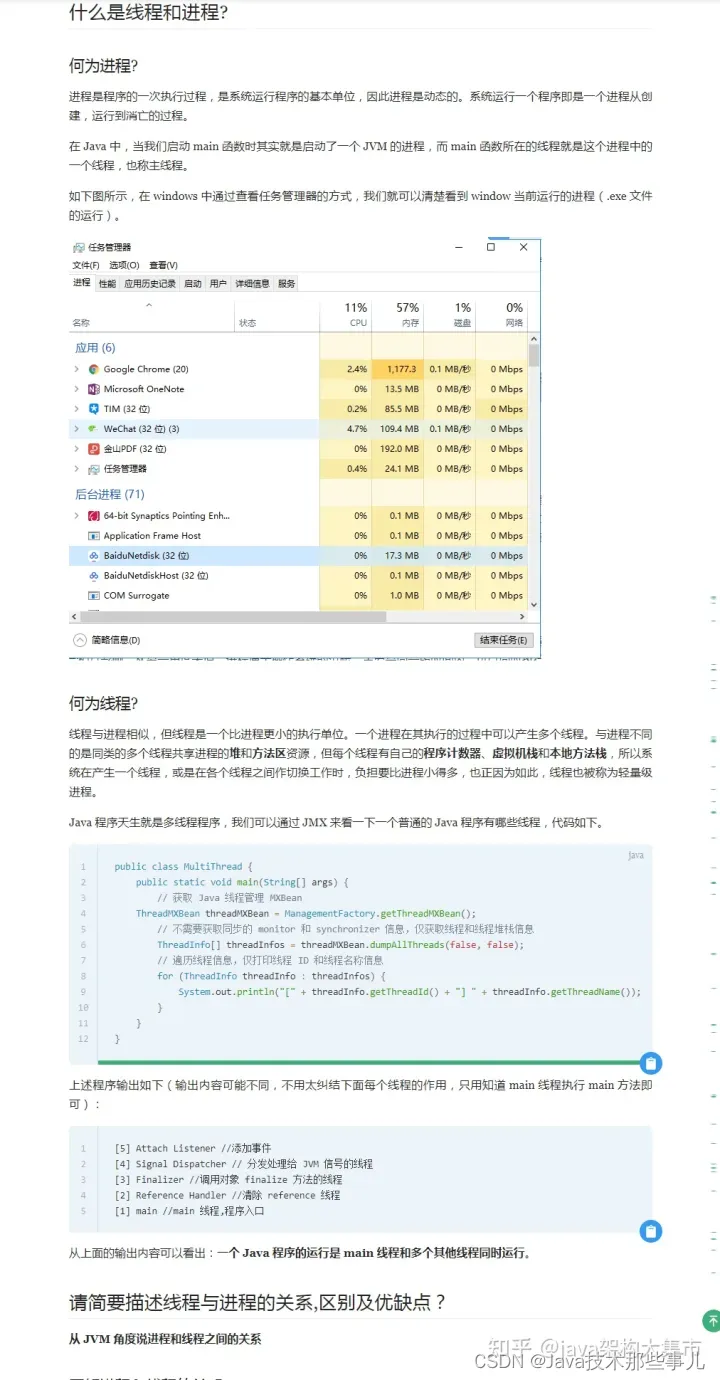Click the COM Surrogate process icon
Screen dimensions: 720x1380
point(94,596)
